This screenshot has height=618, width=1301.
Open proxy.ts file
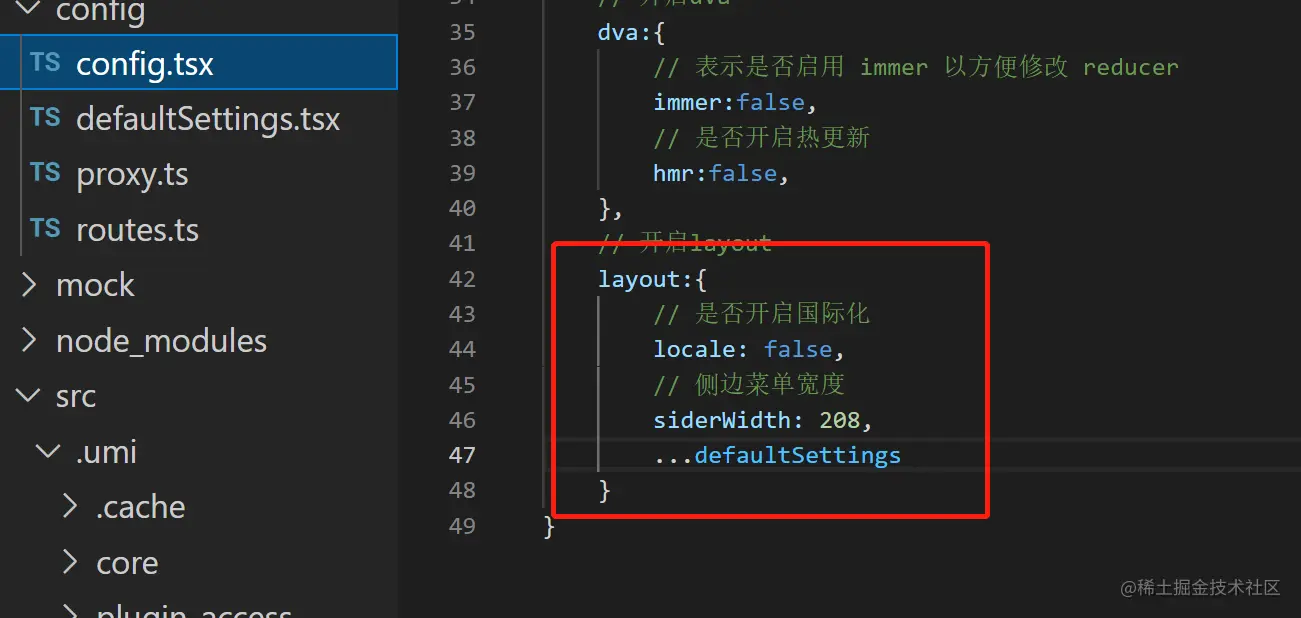pyautogui.click(x=132, y=175)
